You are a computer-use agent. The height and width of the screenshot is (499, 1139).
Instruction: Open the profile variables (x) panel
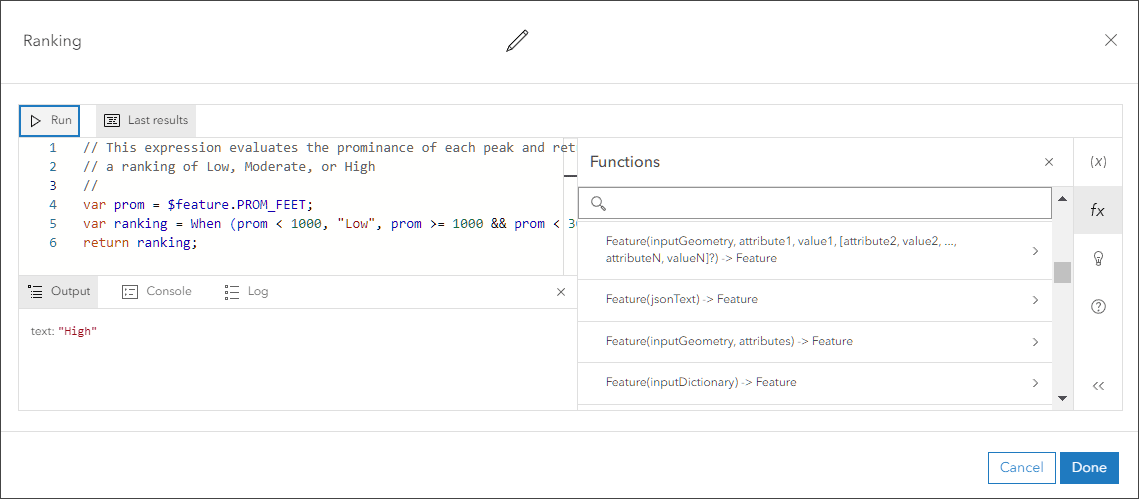click(1098, 162)
